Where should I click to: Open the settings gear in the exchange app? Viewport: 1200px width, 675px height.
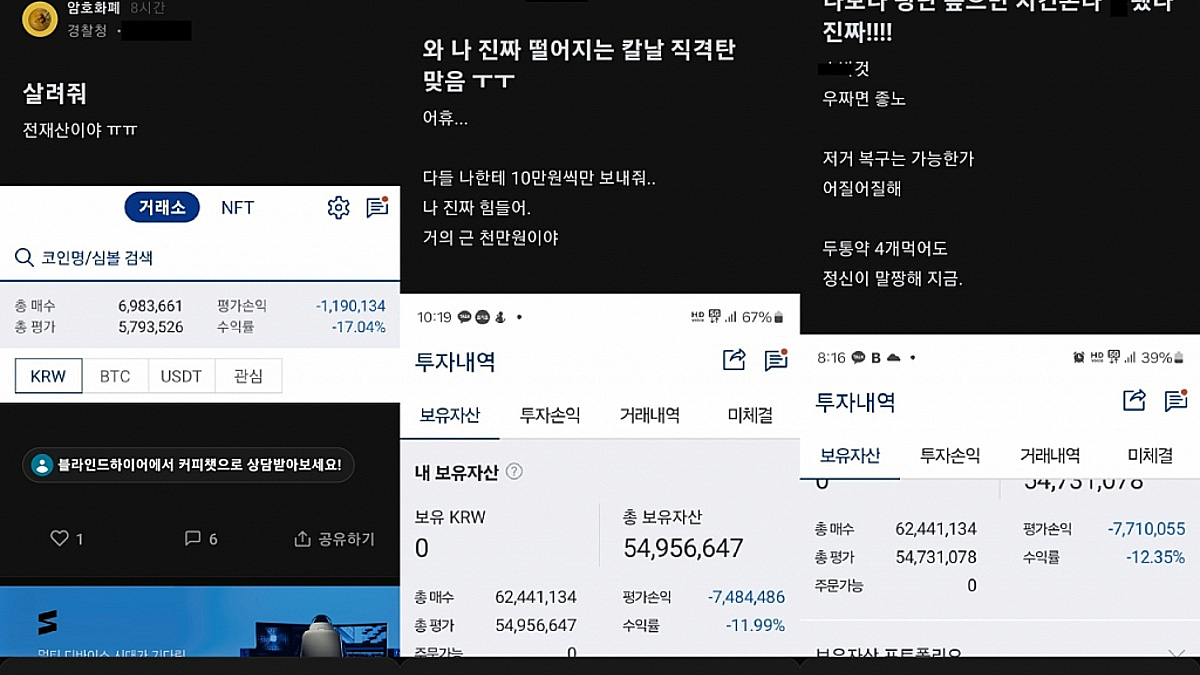(338, 207)
